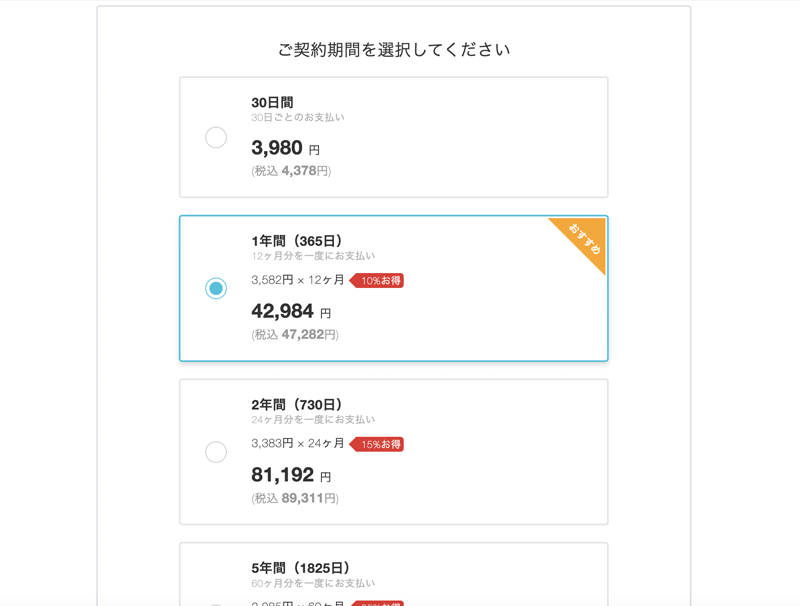Click the 30日間 plan title
Viewport: 800px width, 606px height.
[272, 102]
